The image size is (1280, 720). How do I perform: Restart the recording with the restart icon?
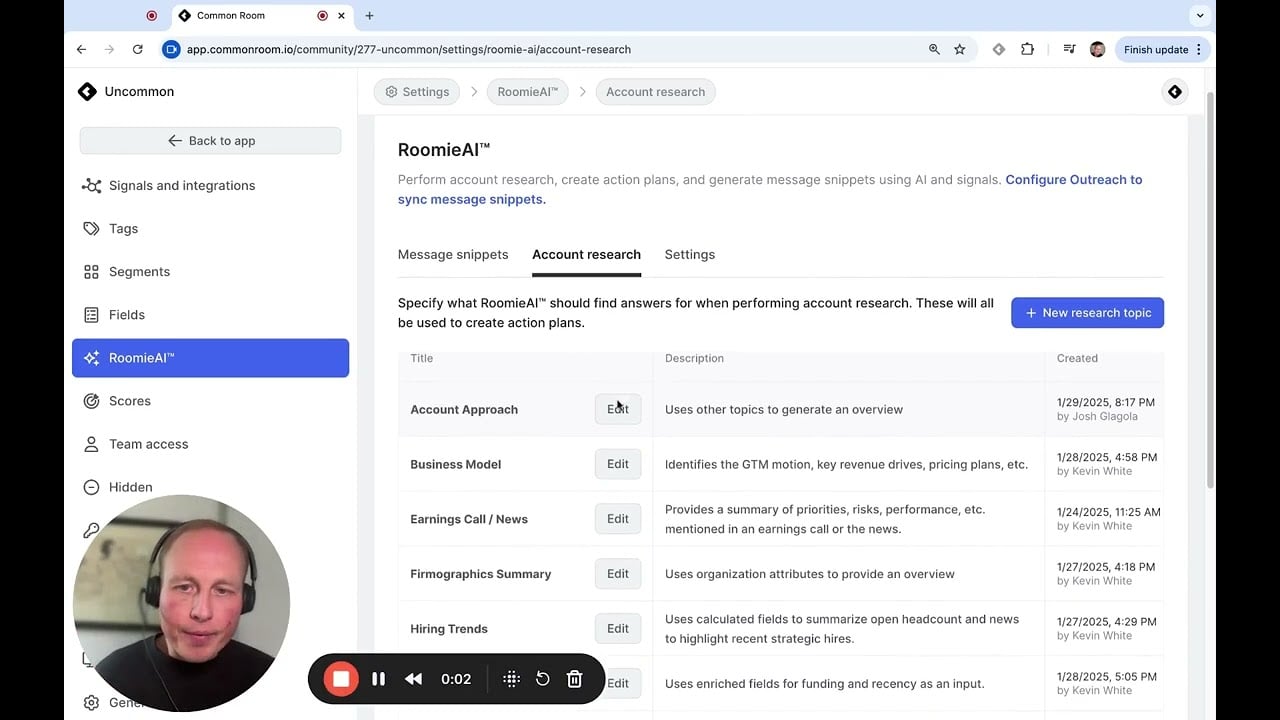(543, 679)
